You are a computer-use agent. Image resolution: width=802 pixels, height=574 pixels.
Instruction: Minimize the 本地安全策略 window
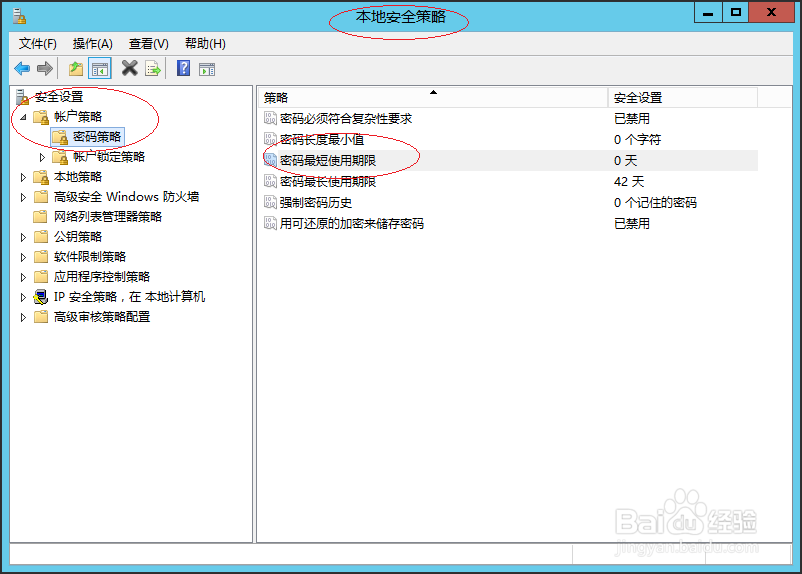pos(708,12)
